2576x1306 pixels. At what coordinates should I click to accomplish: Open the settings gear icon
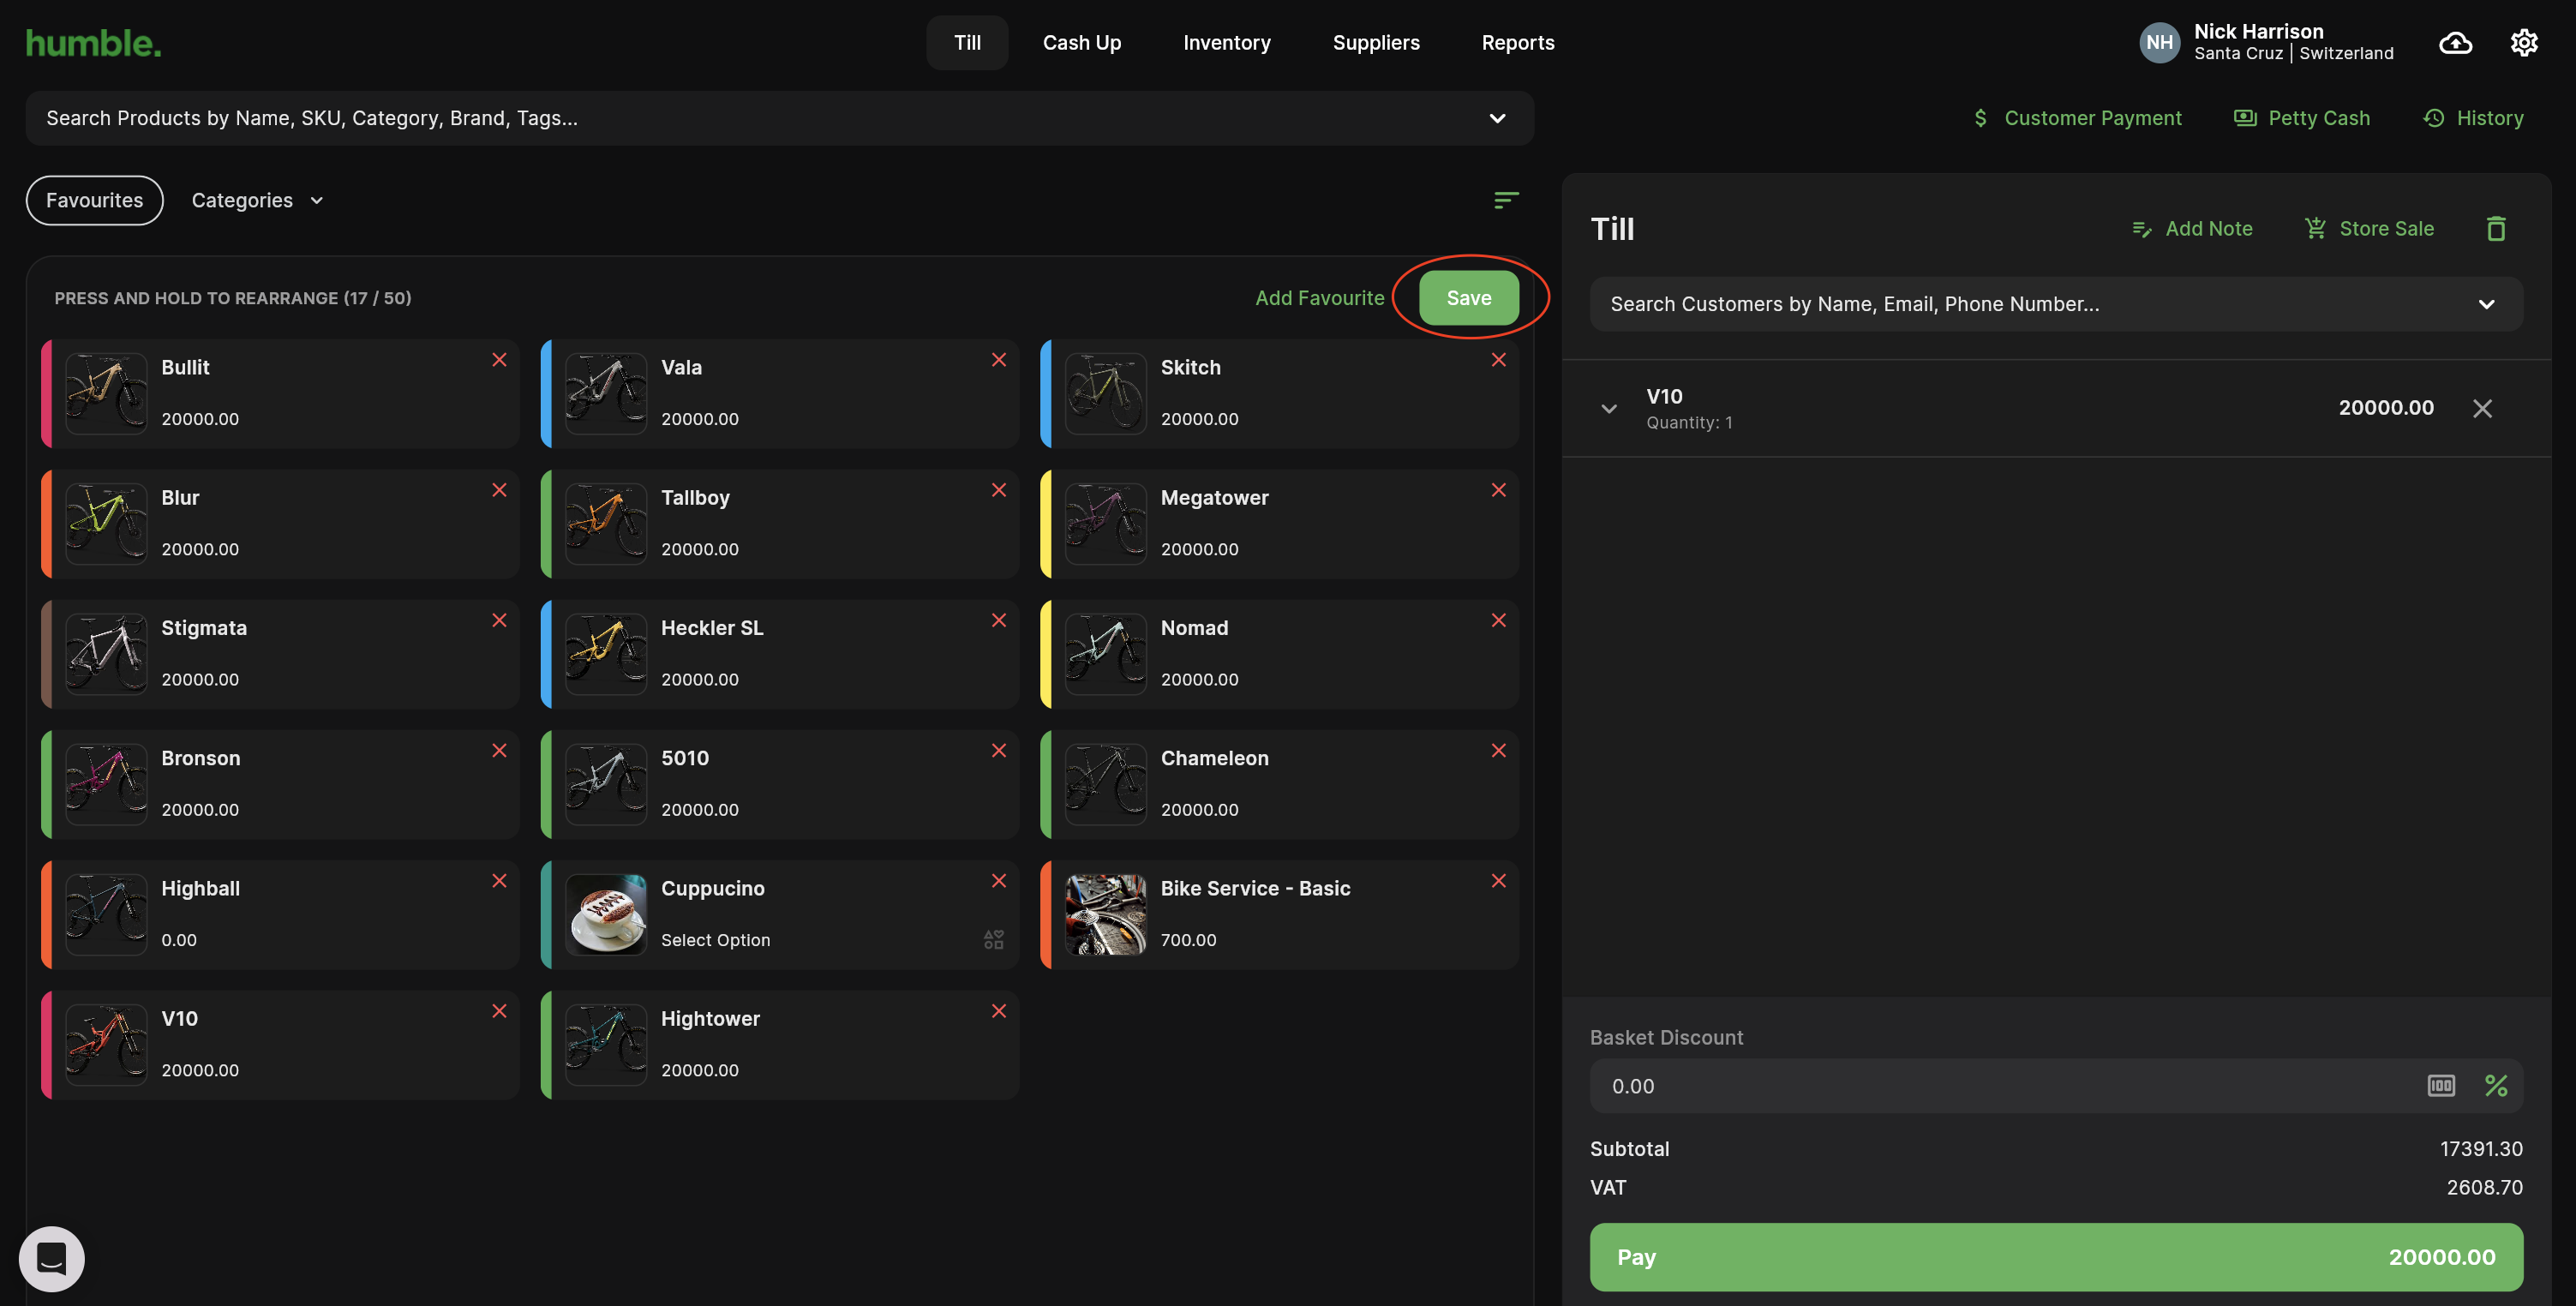(x=2523, y=43)
